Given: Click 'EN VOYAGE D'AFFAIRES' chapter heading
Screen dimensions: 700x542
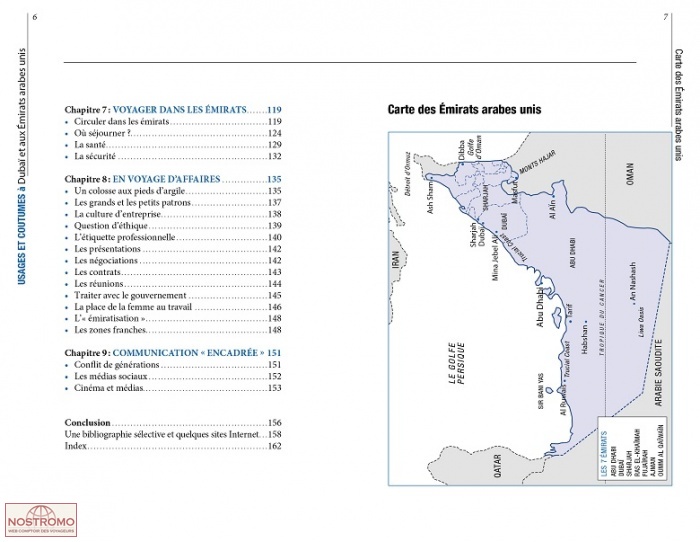Looking at the screenshot, I should (x=167, y=179).
